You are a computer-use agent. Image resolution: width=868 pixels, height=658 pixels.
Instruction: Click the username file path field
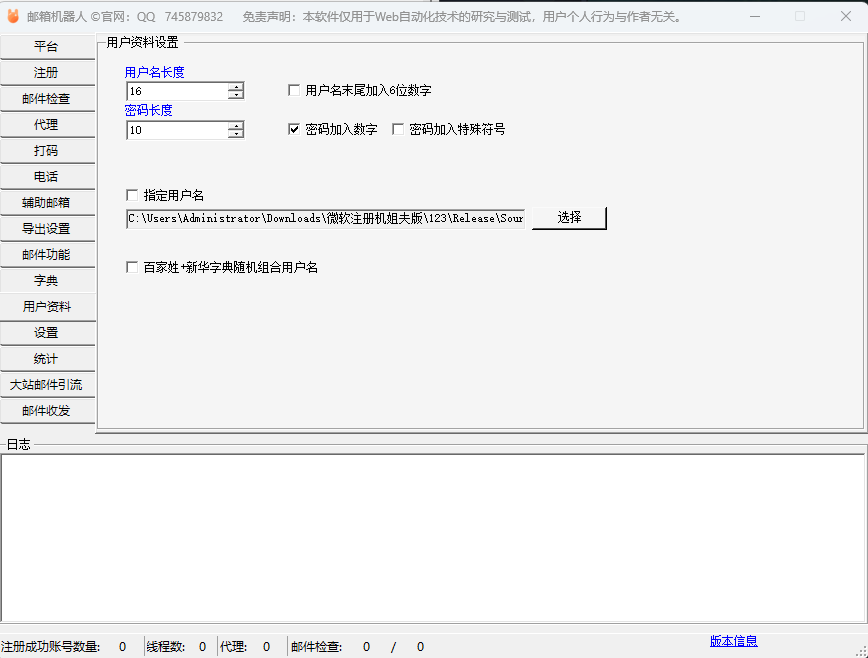tap(325, 218)
